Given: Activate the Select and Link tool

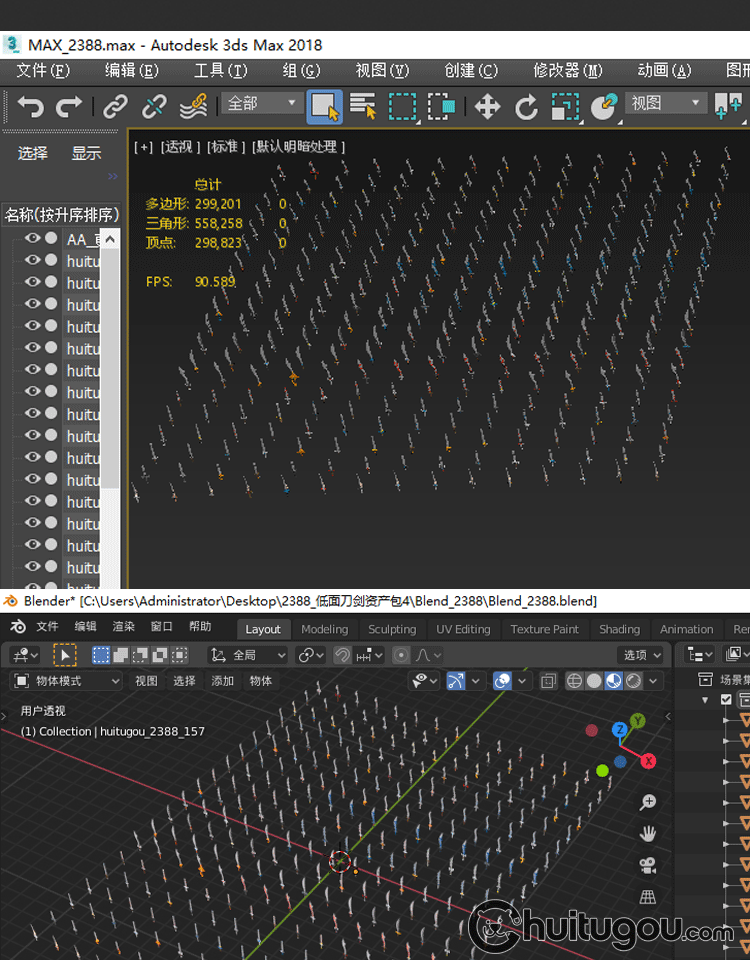Looking at the screenshot, I should point(116,106).
